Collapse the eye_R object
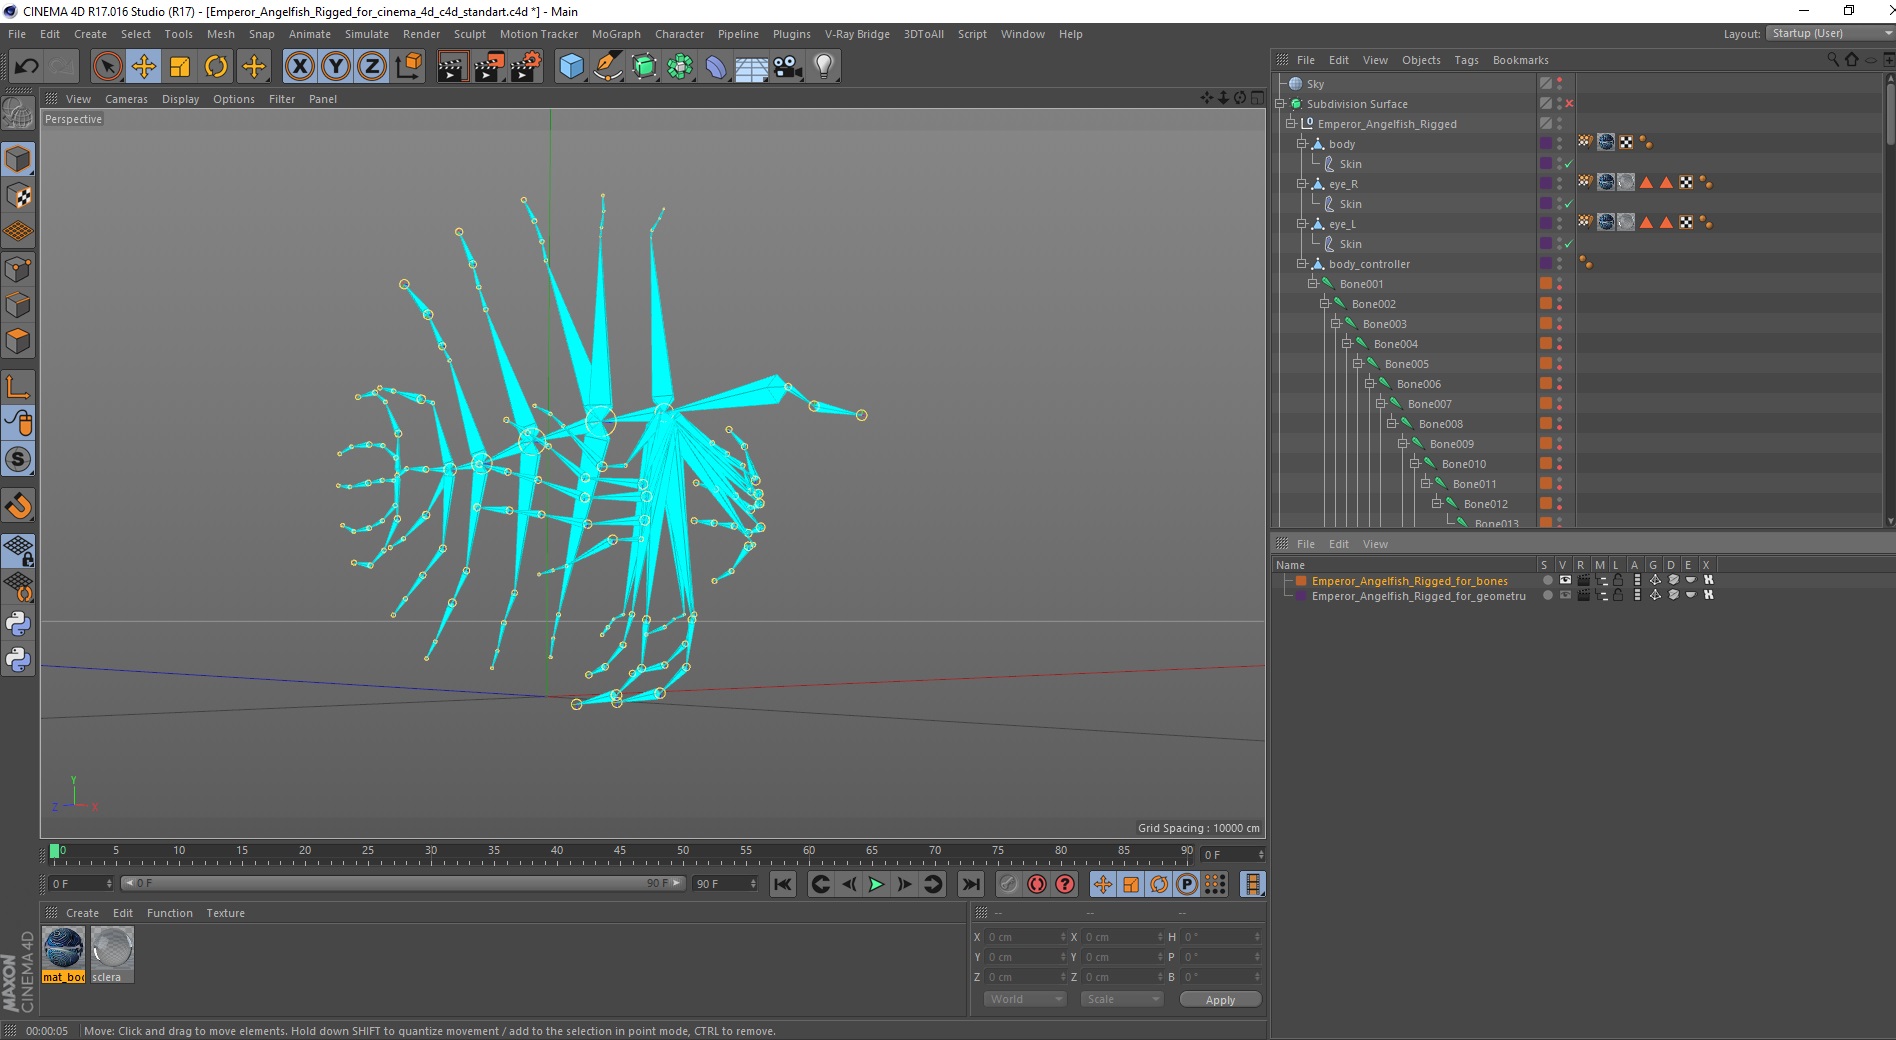1896x1040 pixels. (1302, 184)
